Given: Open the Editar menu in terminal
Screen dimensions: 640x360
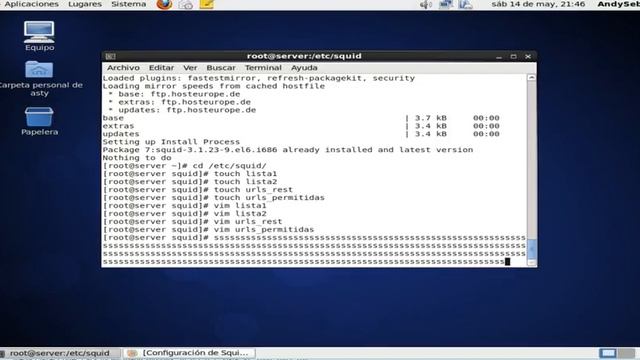Looking at the screenshot, I should pos(161,68).
